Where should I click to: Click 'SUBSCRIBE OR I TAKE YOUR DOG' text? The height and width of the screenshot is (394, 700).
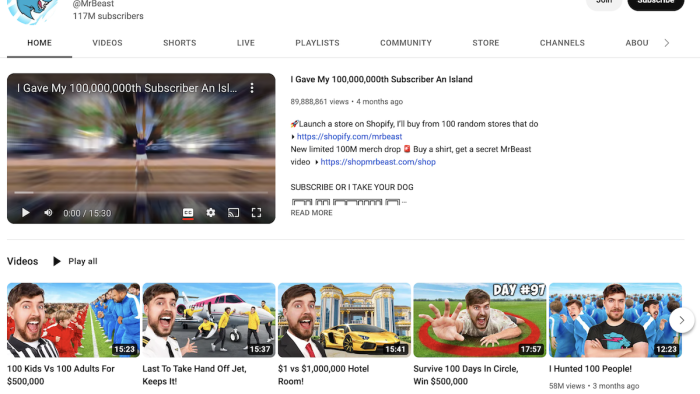pyautogui.click(x=352, y=187)
